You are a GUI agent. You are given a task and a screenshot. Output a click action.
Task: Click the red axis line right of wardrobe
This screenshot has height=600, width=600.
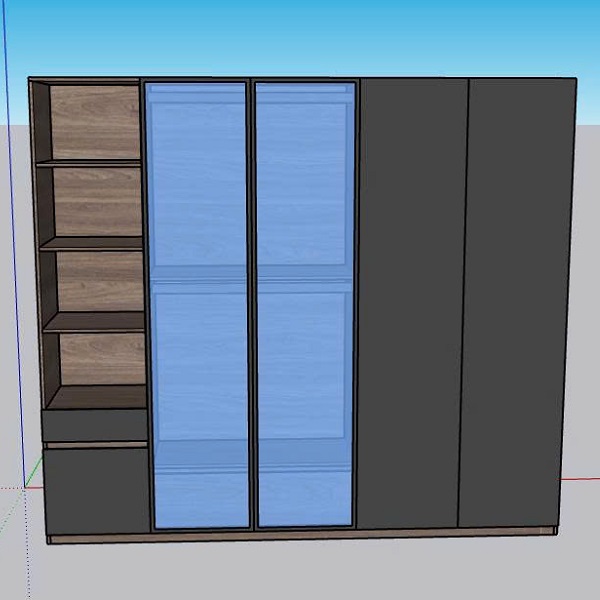click(x=585, y=479)
